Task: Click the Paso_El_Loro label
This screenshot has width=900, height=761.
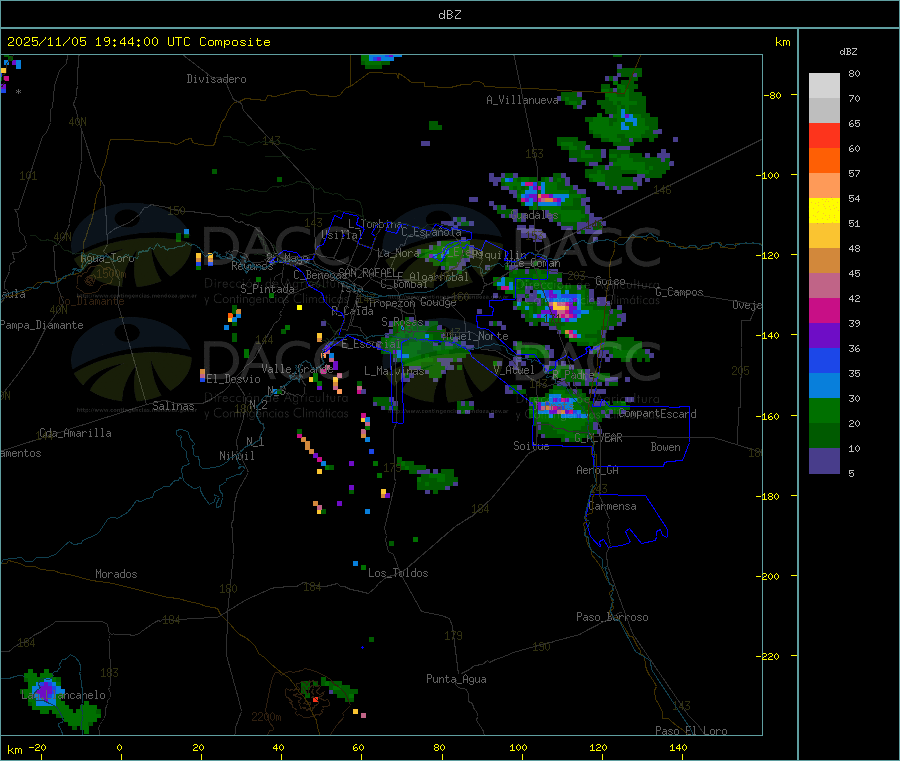Action: click(692, 731)
